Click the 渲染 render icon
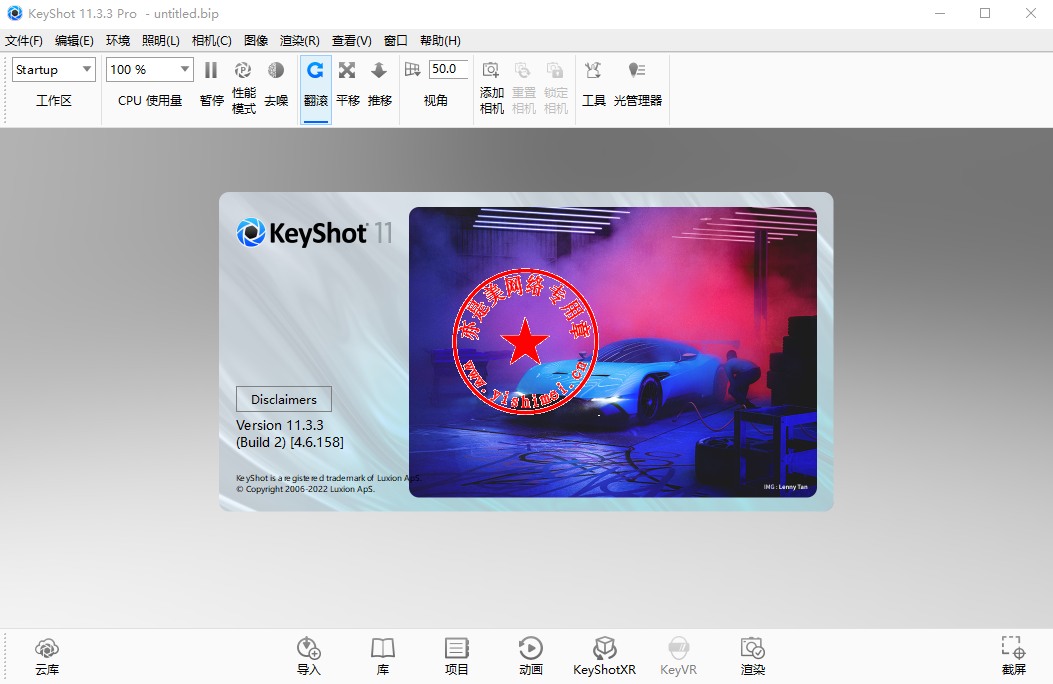This screenshot has width=1053, height=684. tap(753, 656)
